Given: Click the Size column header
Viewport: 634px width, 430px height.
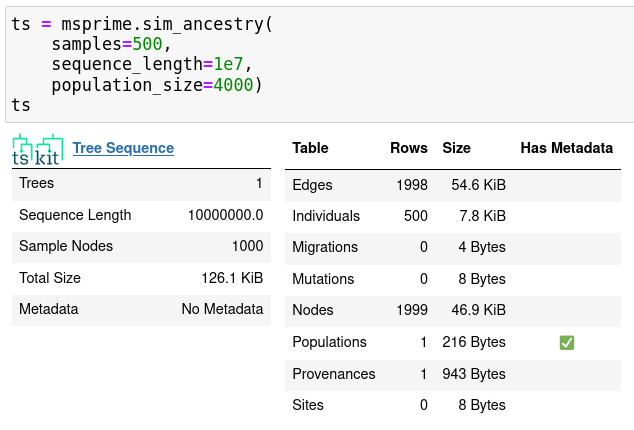Looking at the screenshot, I should pos(456,148).
